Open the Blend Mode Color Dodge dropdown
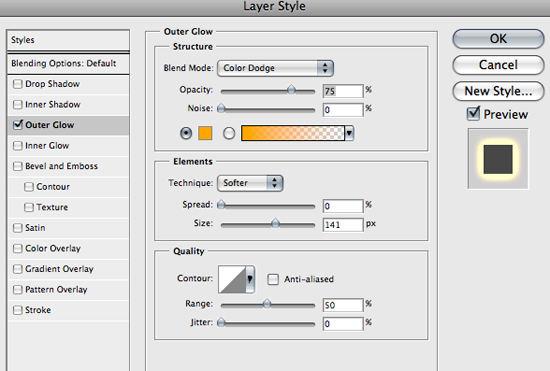This screenshot has height=371, width=550. pyautogui.click(x=275, y=68)
